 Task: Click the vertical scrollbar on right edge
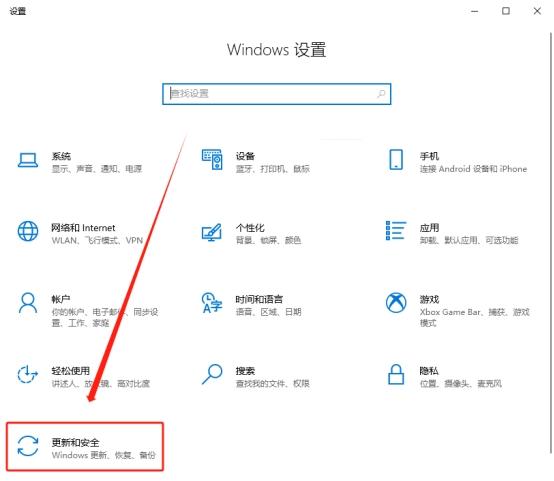(x=550, y=242)
